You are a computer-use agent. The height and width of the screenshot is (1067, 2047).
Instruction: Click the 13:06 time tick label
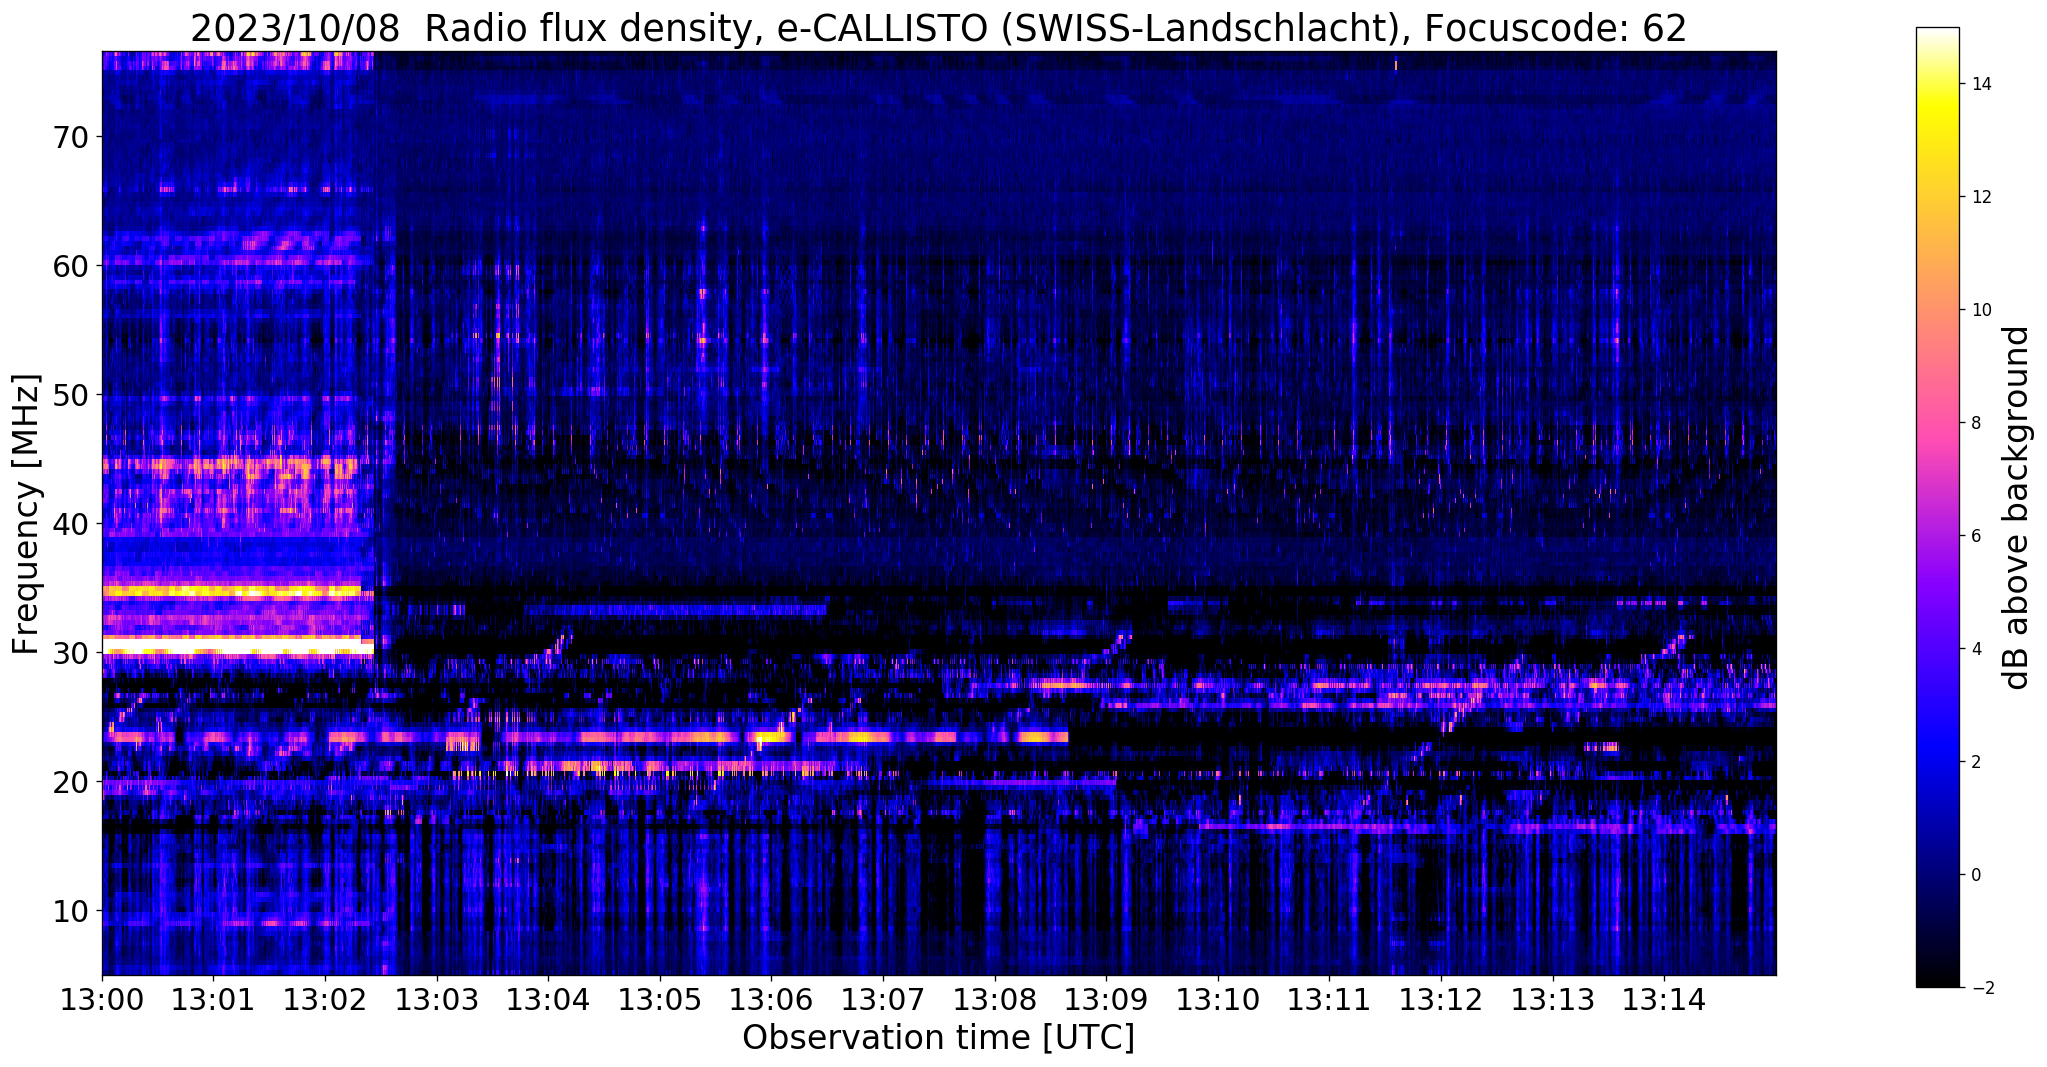pos(771,999)
